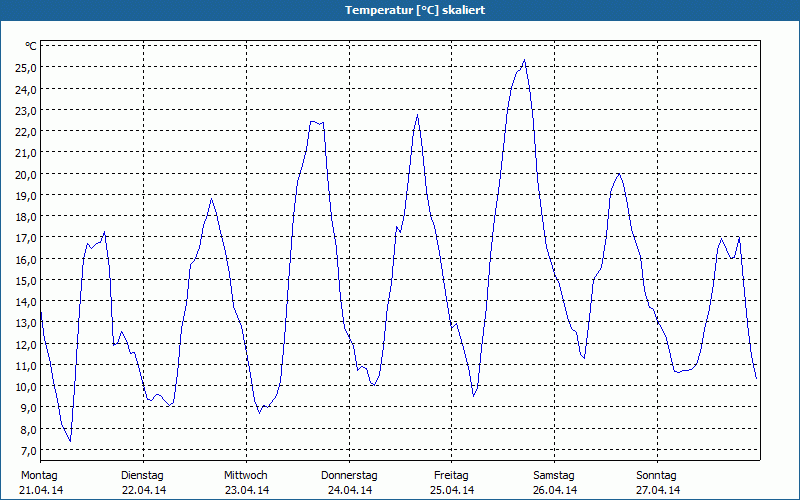Image resolution: width=800 pixels, height=500 pixels.
Task: Pick the Sonntag day label
Action: pos(657,475)
